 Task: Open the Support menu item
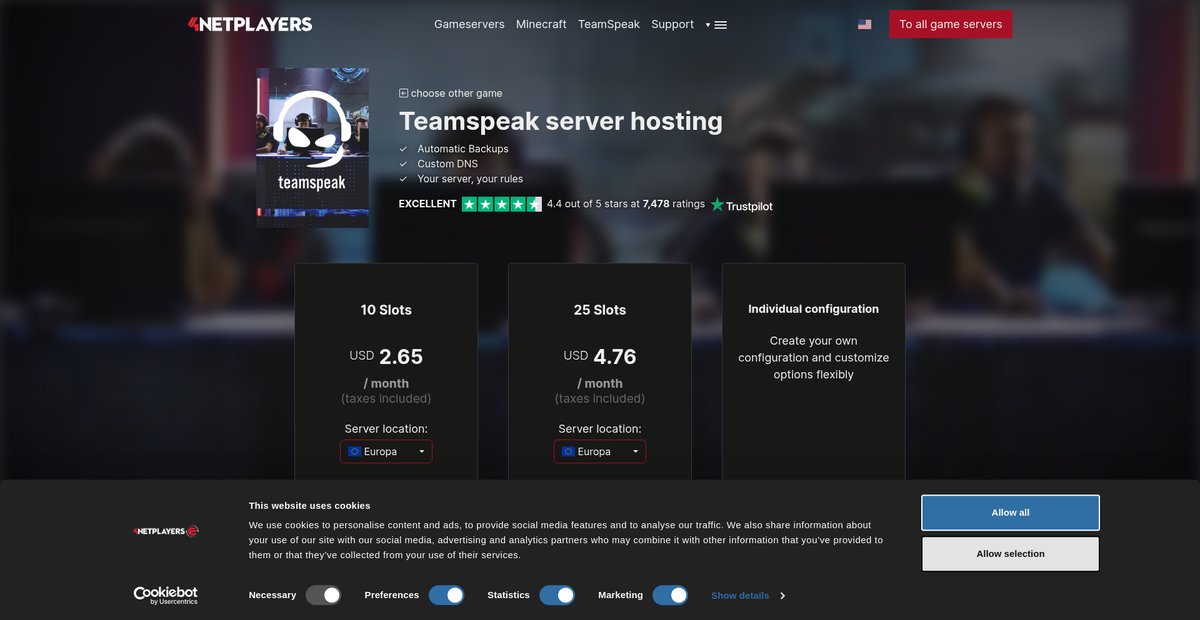(x=672, y=24)
